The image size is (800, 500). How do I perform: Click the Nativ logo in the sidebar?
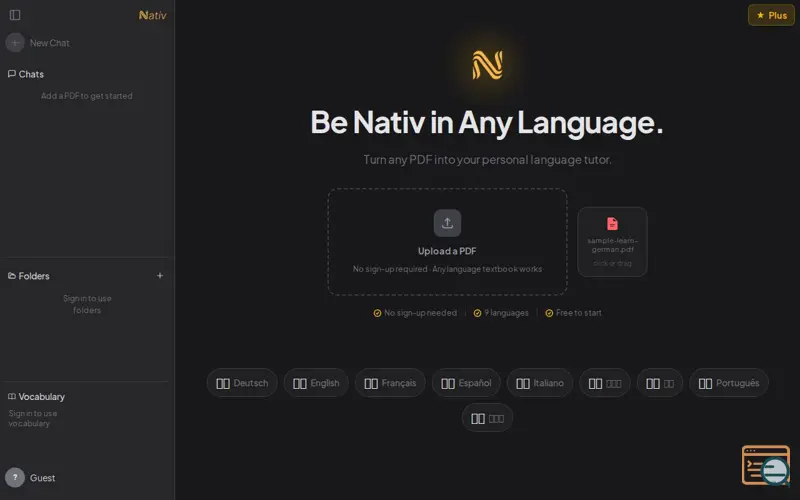pos(153,15)
